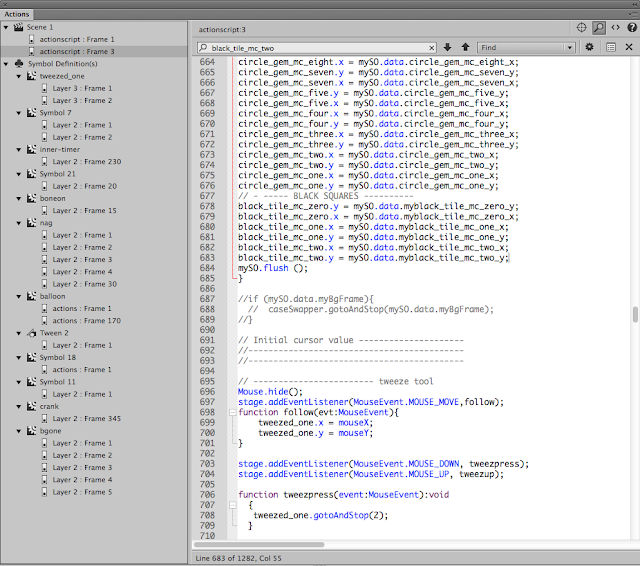Click the Tween 2 graphic symbol icon
The width and height of the screenshot is (640, 566).
click(31, 333)
